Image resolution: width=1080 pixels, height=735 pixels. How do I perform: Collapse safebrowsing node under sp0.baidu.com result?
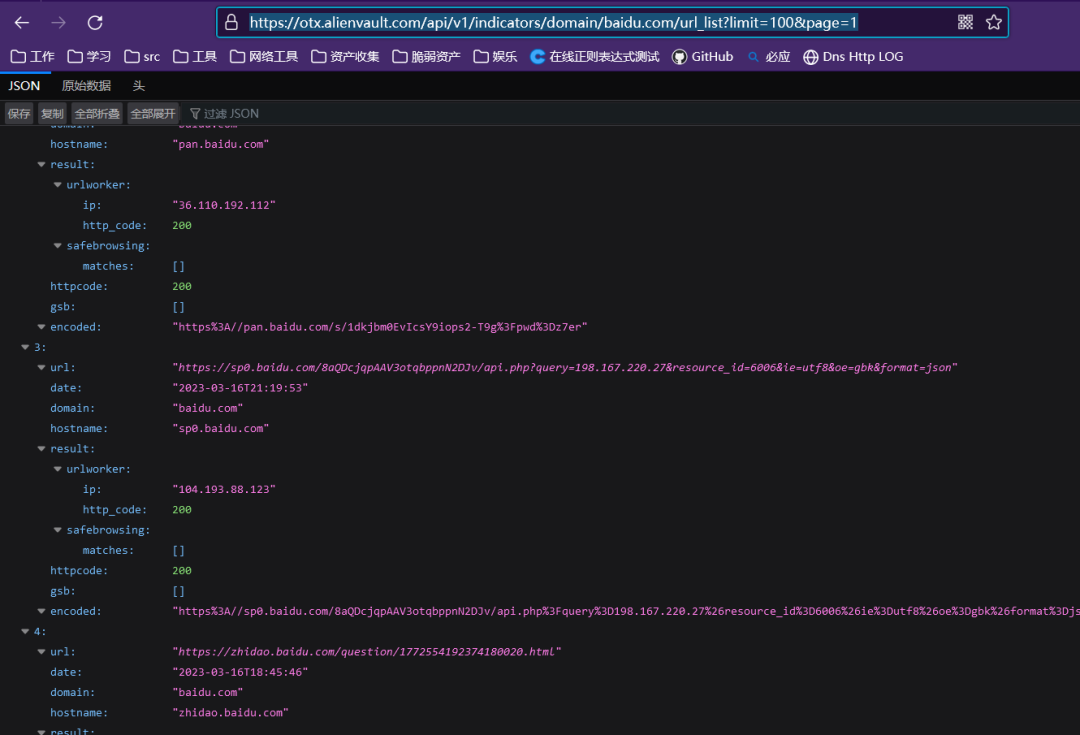pyautogui.click(x=58, y=530)
